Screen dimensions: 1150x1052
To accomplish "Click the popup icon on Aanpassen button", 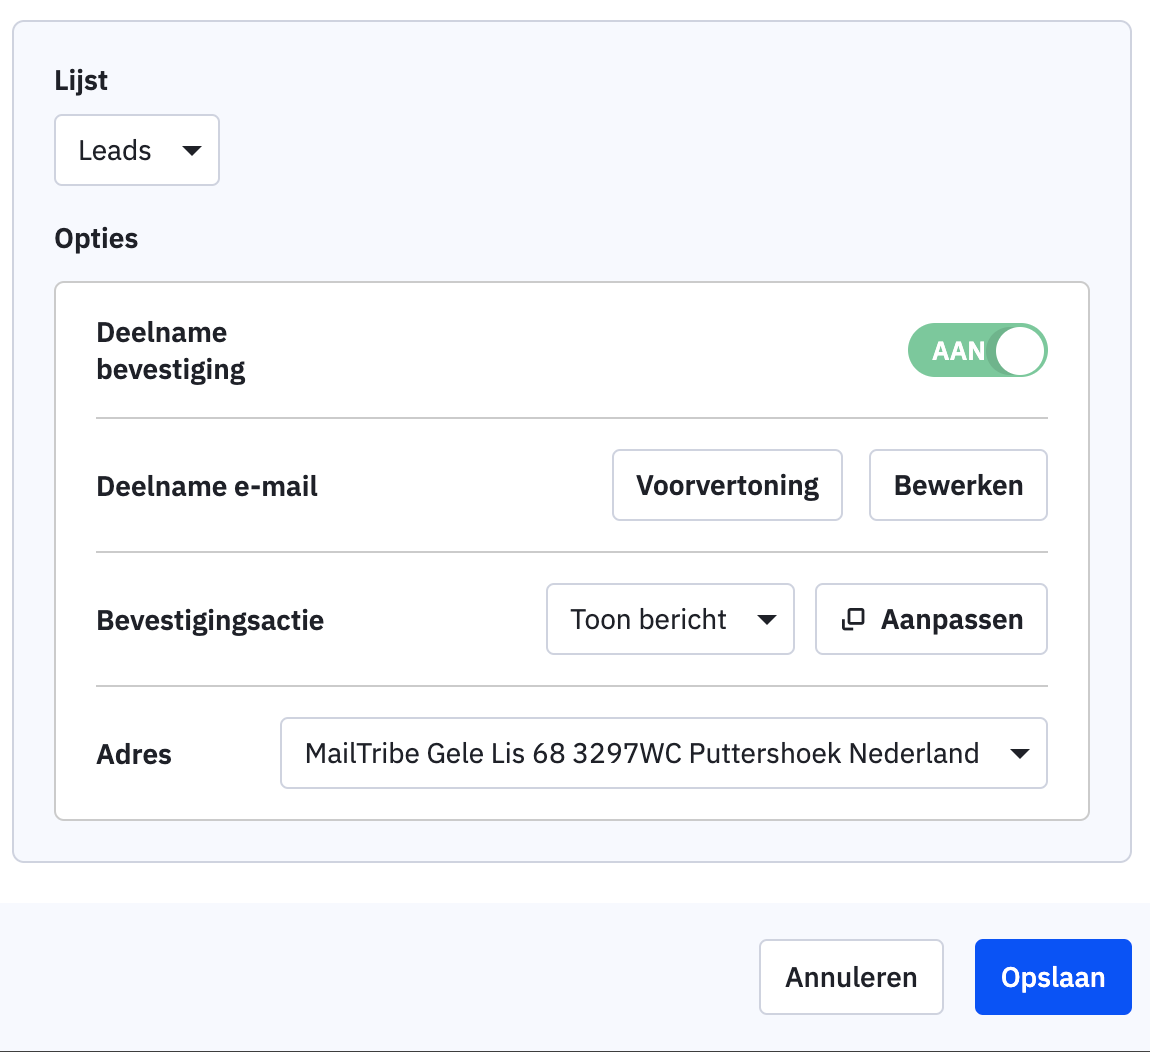I will (853, 620).
